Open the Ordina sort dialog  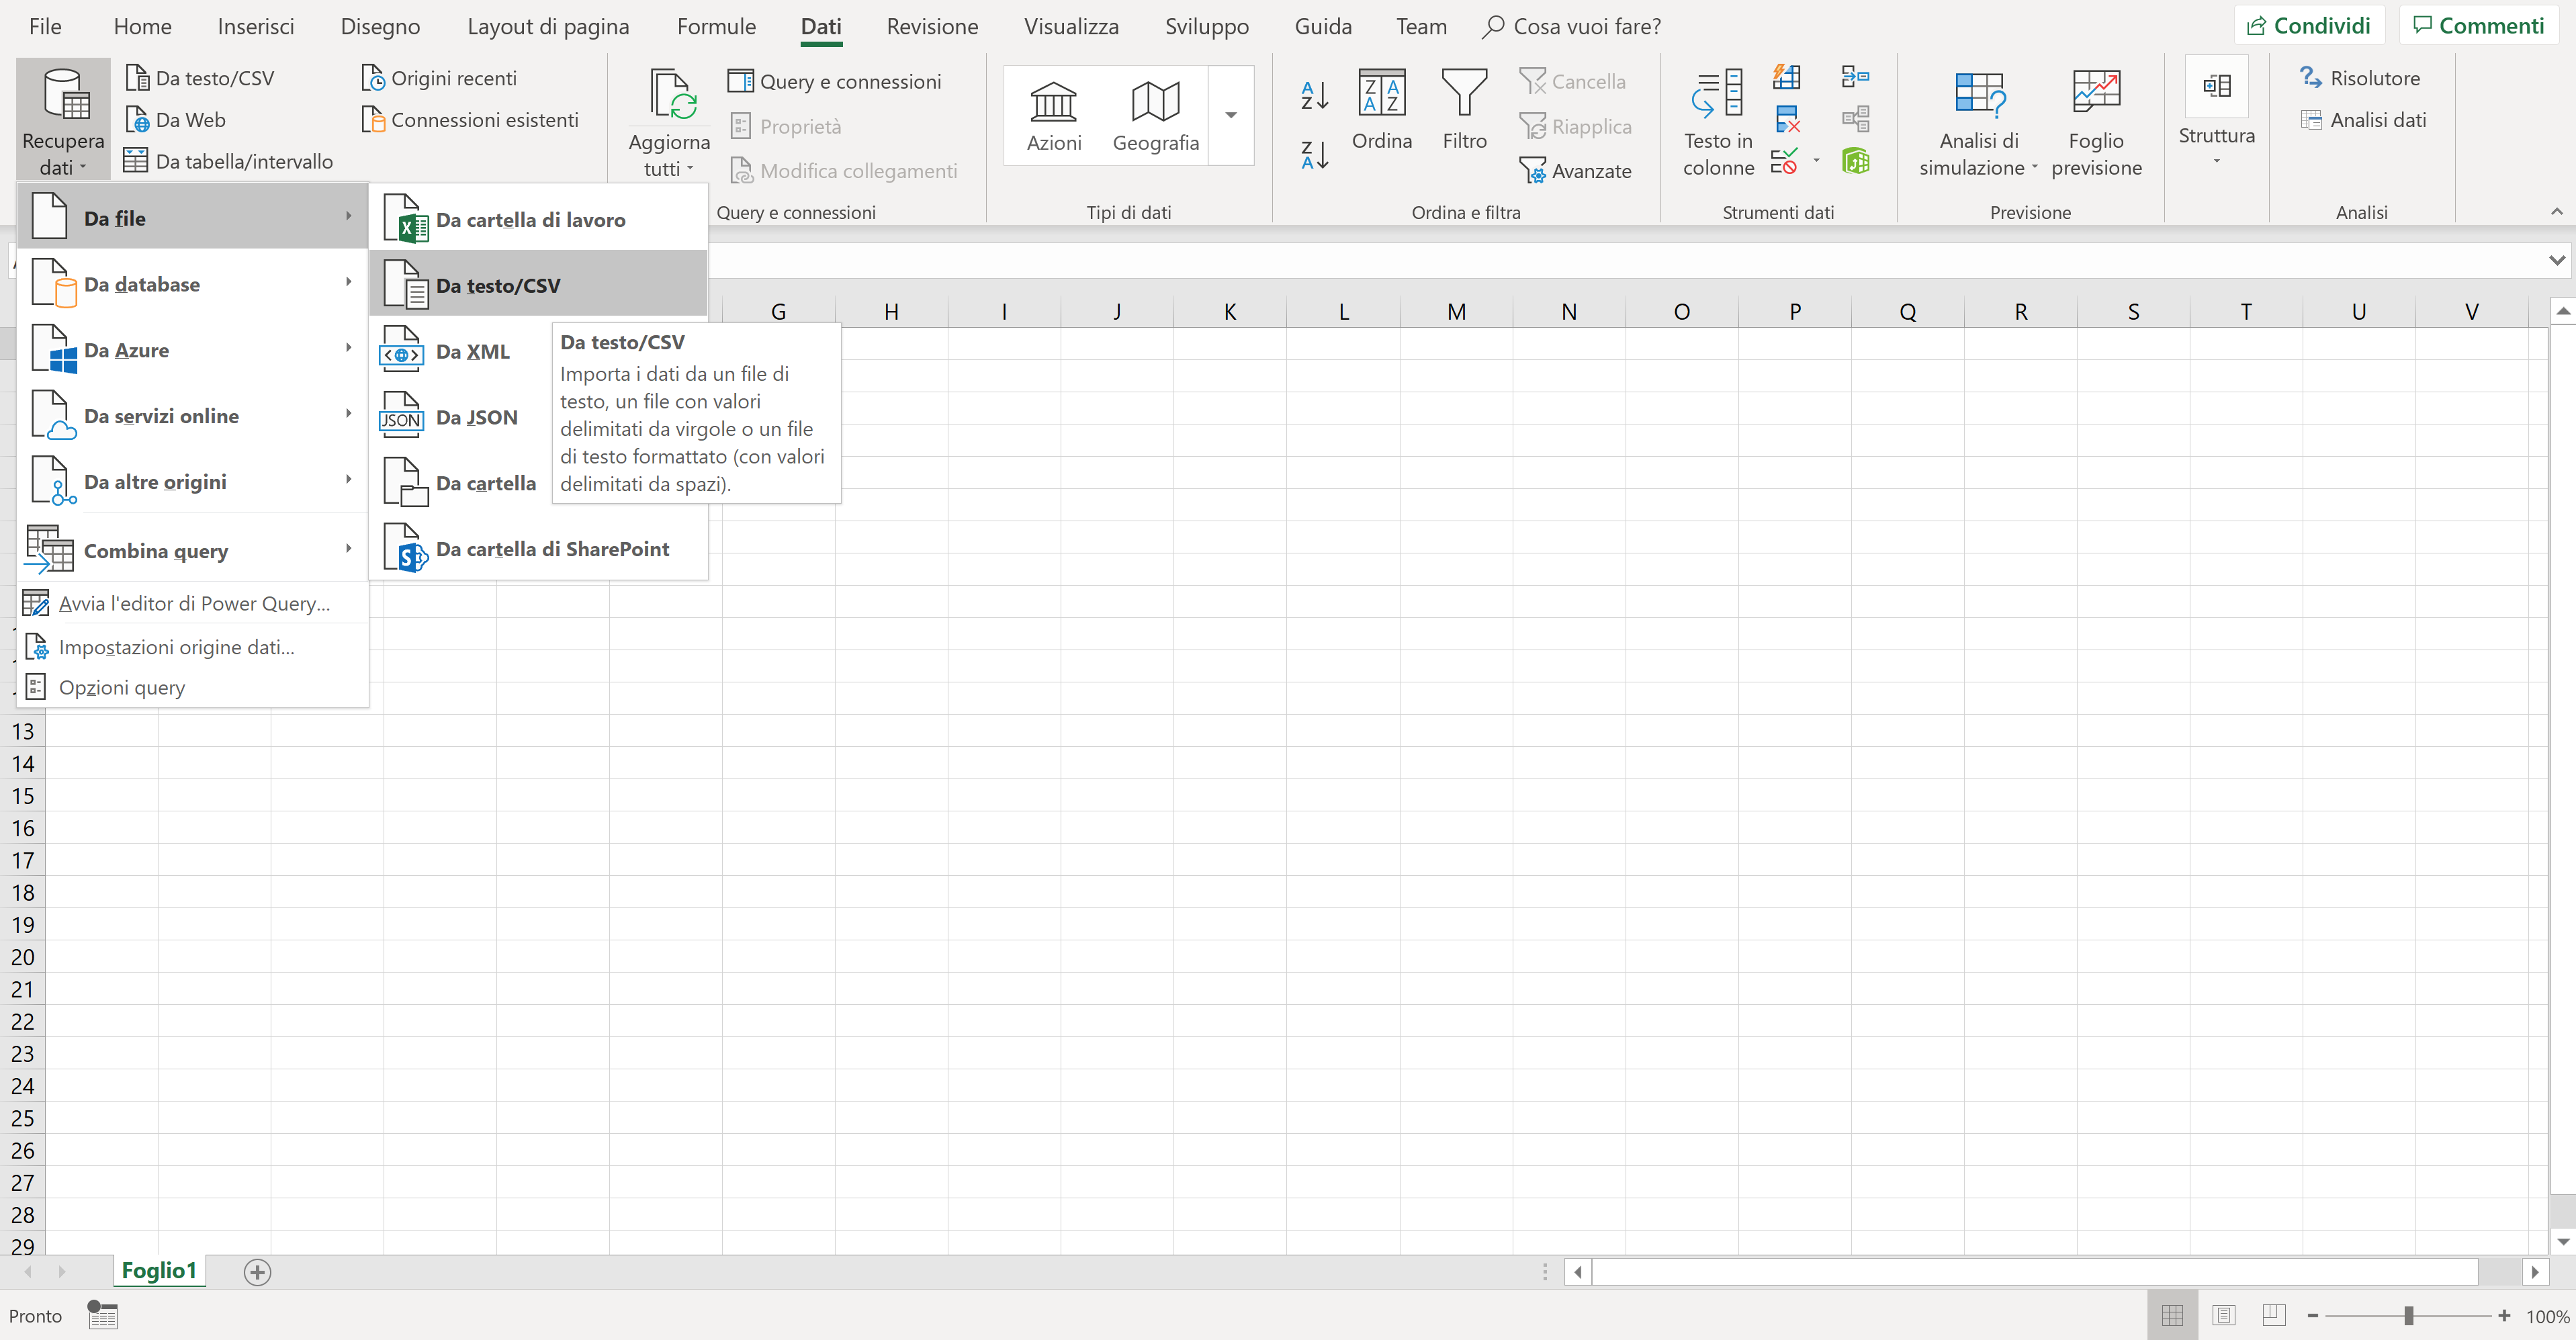1381,110
